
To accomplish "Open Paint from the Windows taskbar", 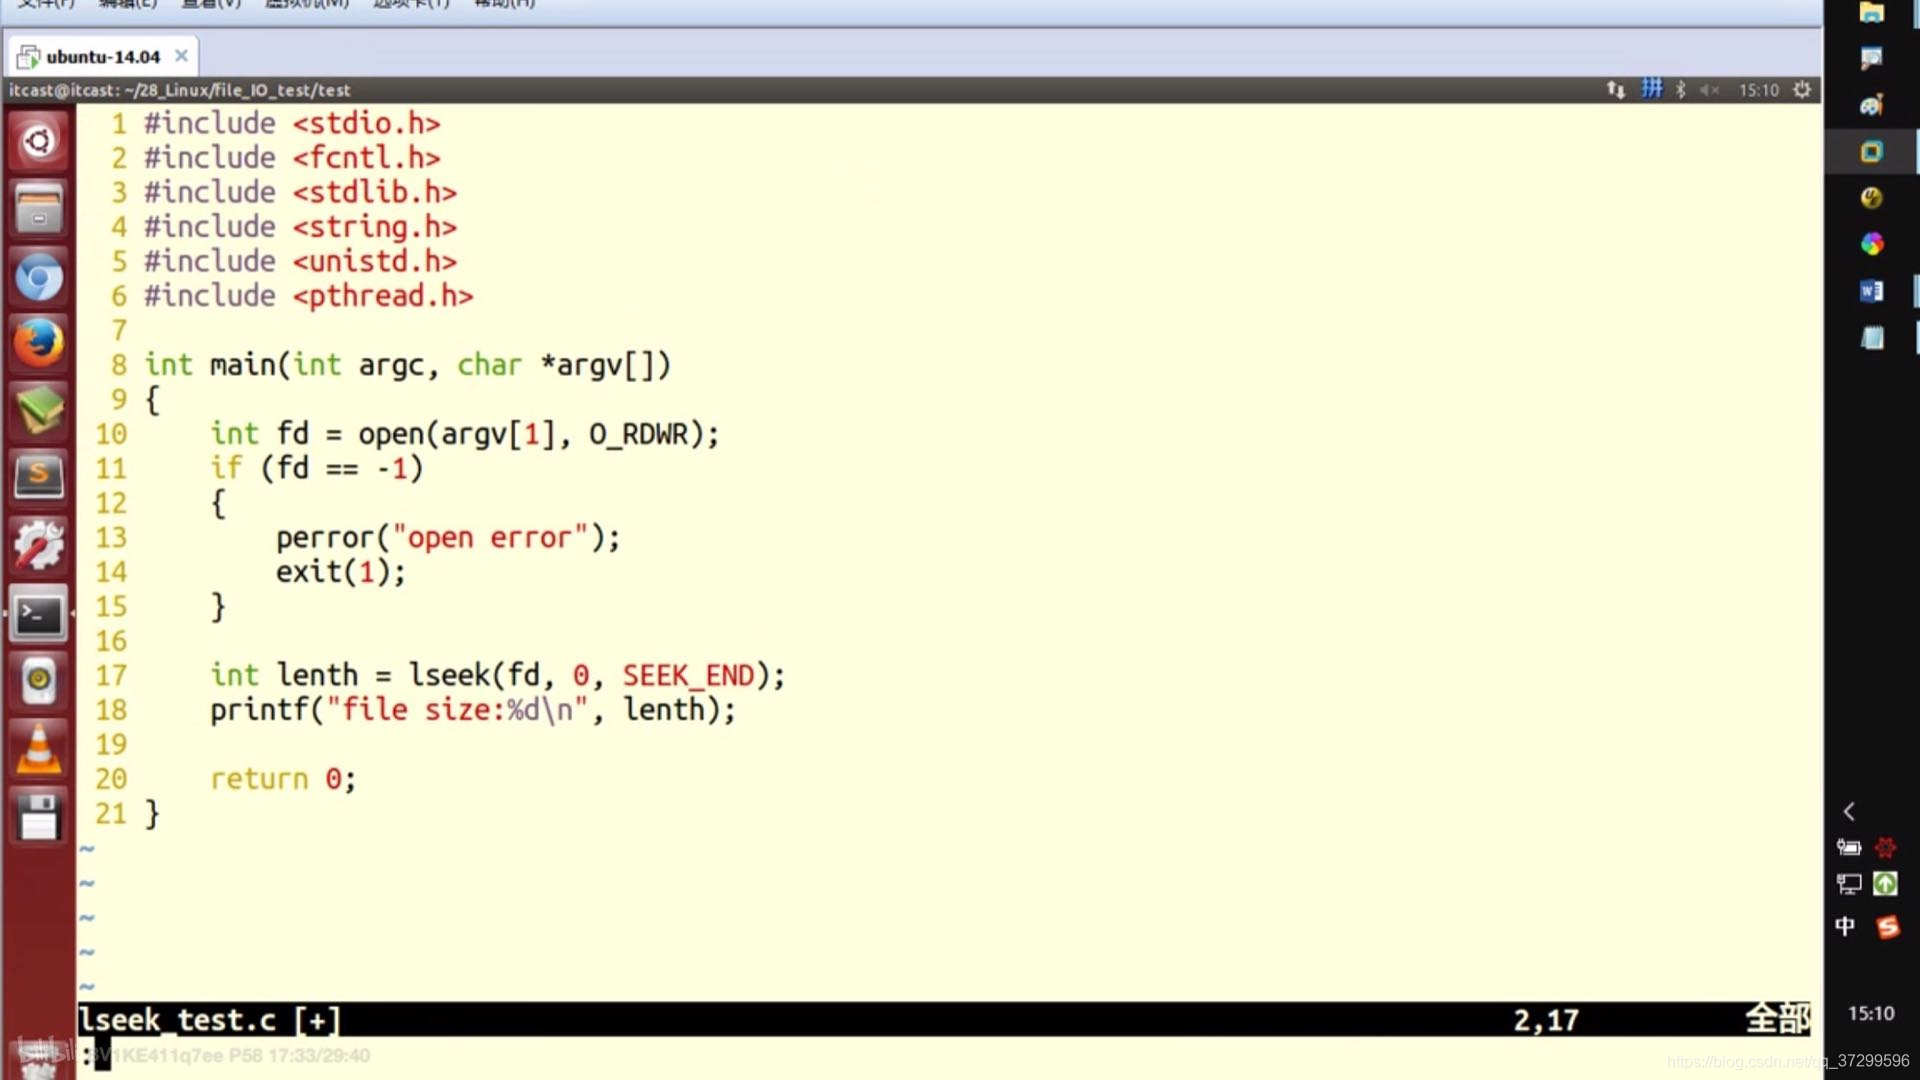I will 1871,105.
